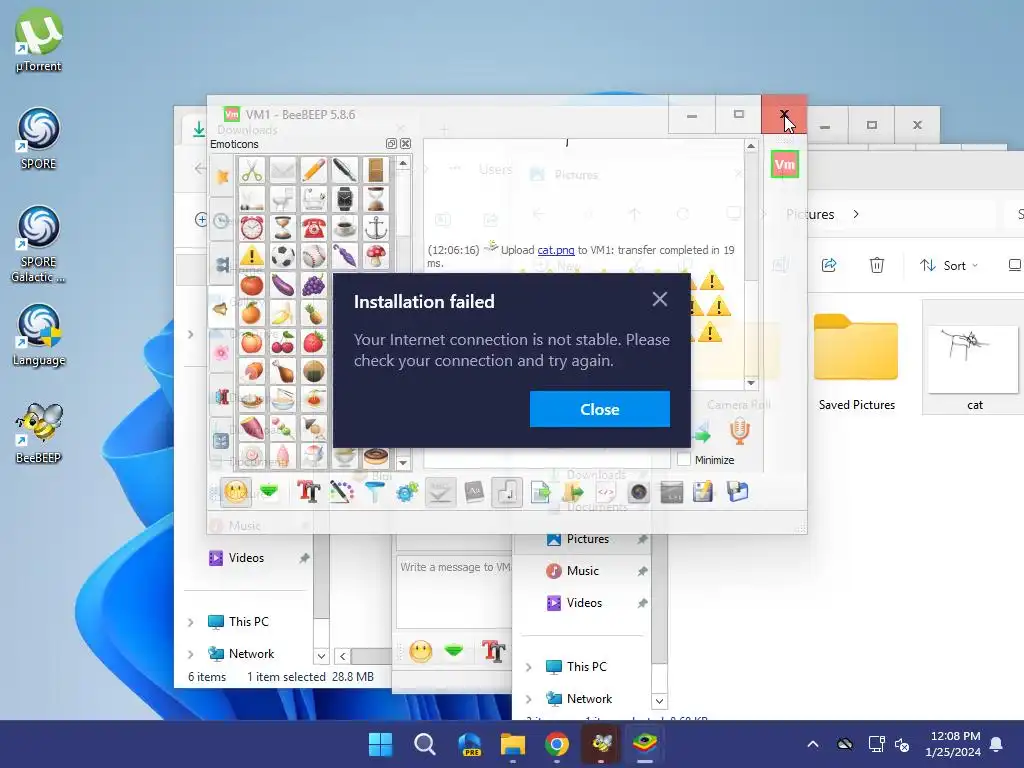The width and height of the screenshot is (1024, 768).
Task: Expand This PC in Downloads window tree
Action: pyautogui.click(x=191, y=622)
